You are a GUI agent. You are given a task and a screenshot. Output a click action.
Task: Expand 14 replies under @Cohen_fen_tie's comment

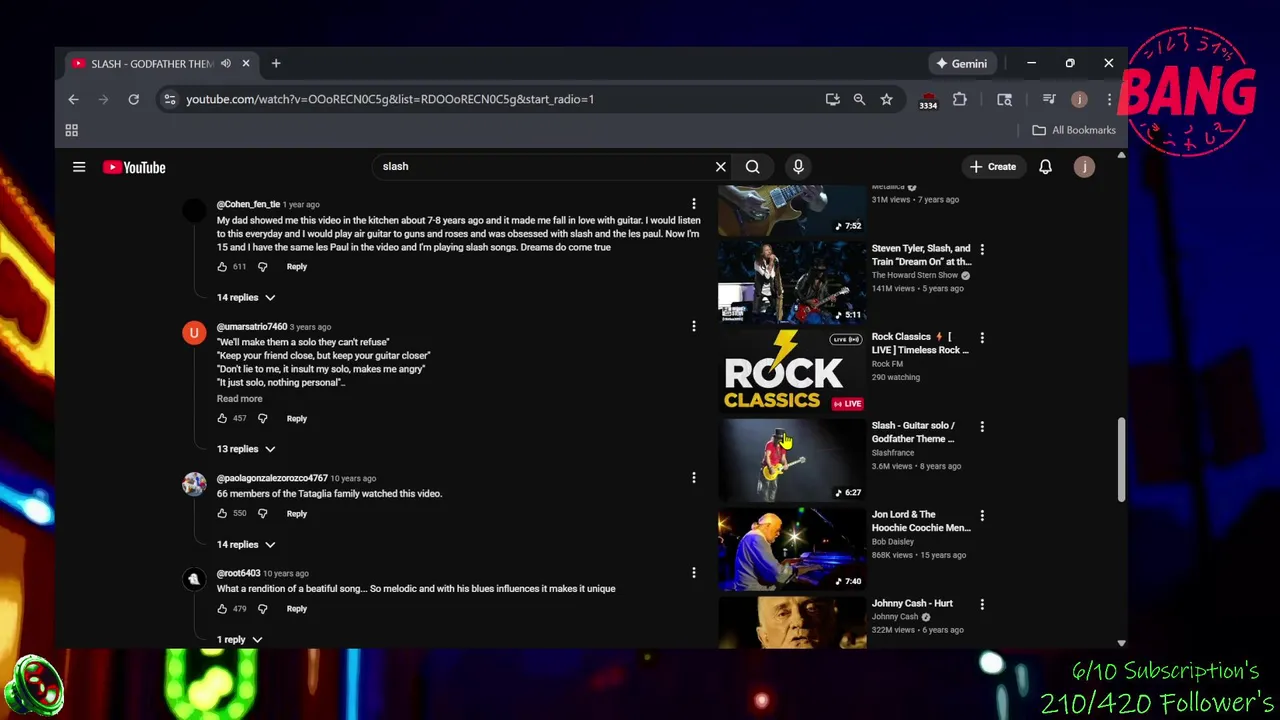[246, 297]
